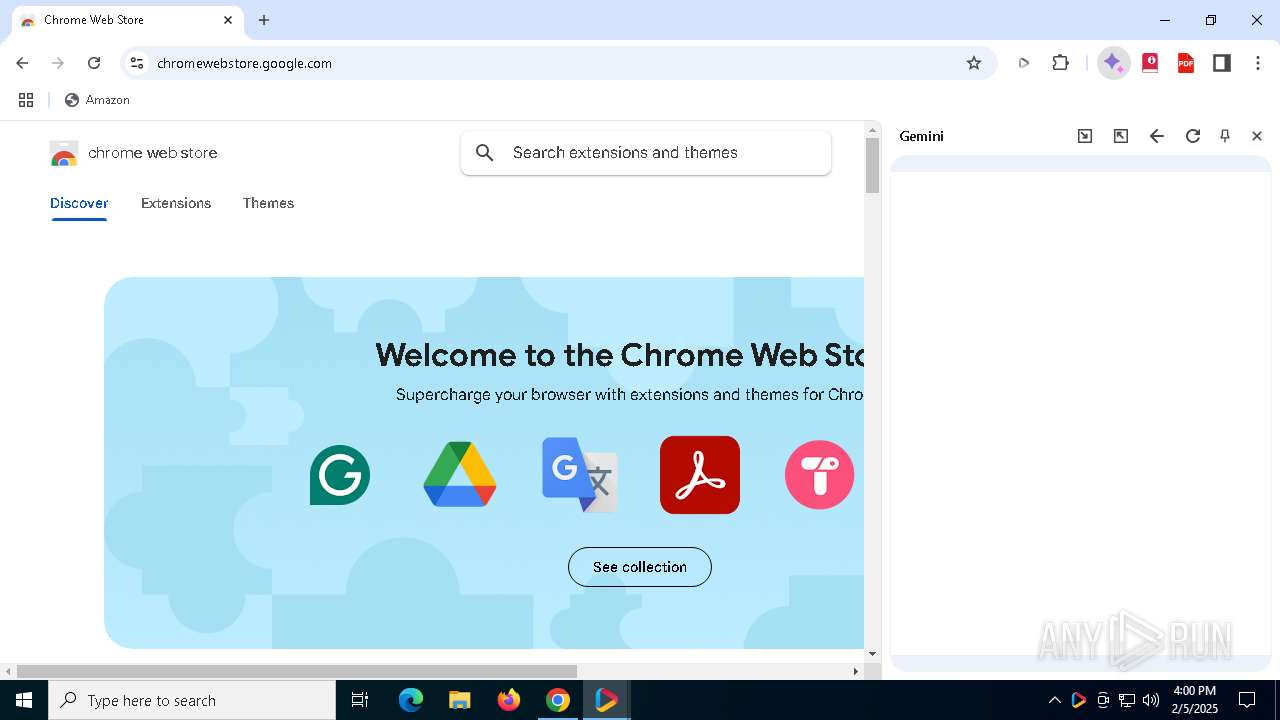Click the scroll down arrow of page scrollbar

(872, 654)
